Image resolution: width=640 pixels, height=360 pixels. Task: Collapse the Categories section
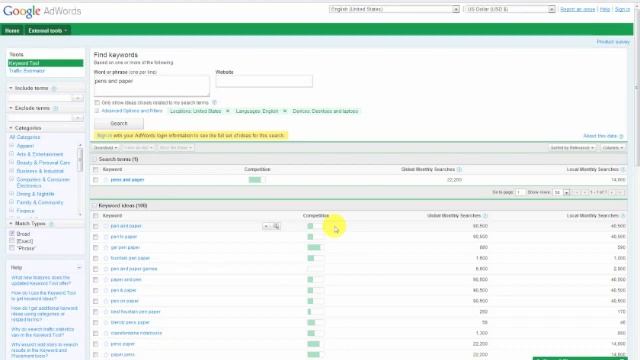click(11, 128)
